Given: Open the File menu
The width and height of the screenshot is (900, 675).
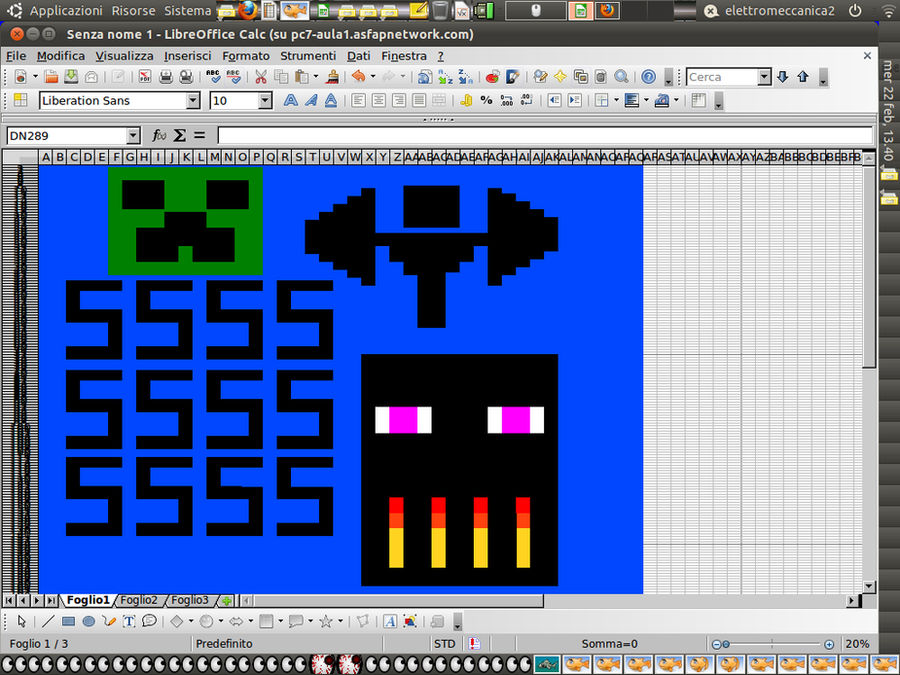Looking at the screenshot, I should coord(16,56).
